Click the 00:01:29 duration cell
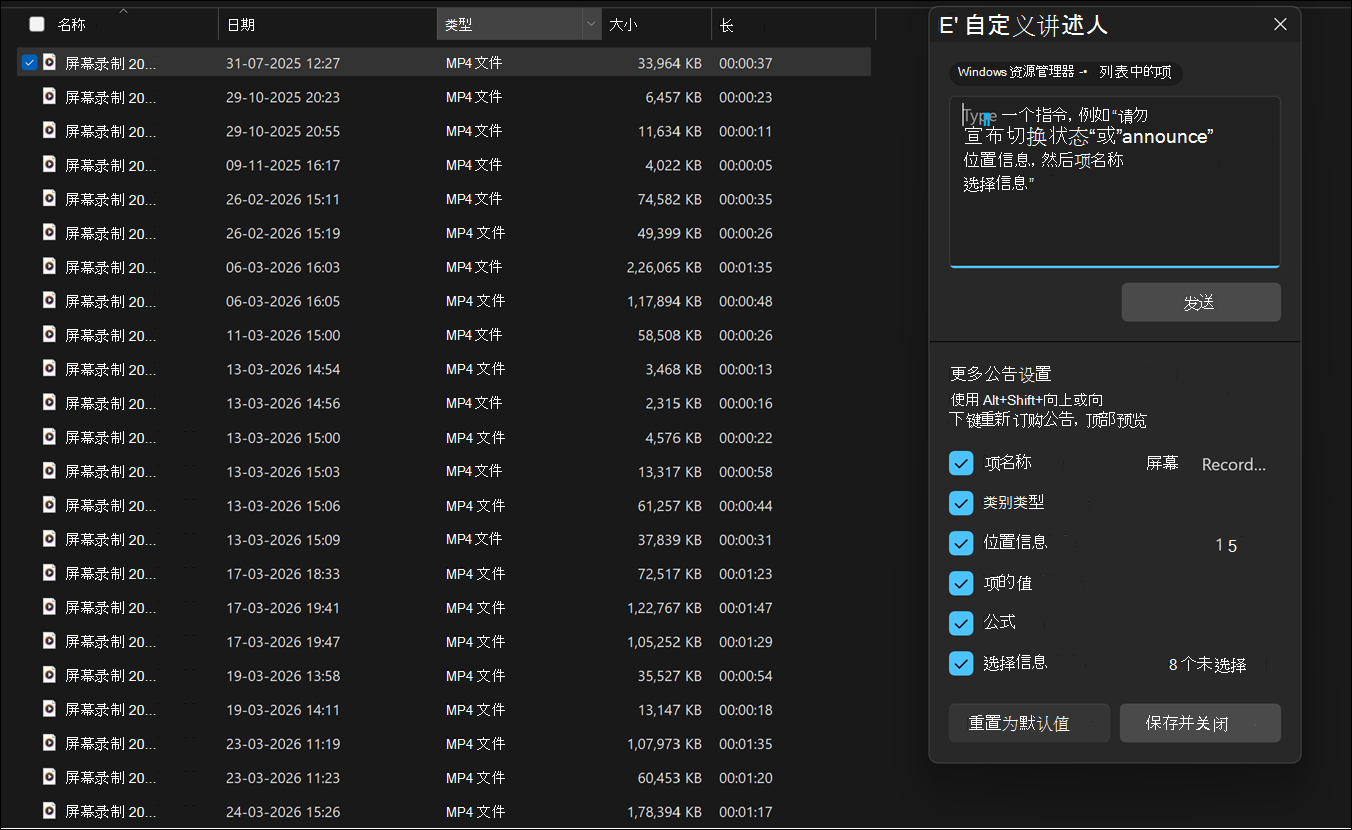The width and height of the screenshot is (1352, 830). point(746,641)
